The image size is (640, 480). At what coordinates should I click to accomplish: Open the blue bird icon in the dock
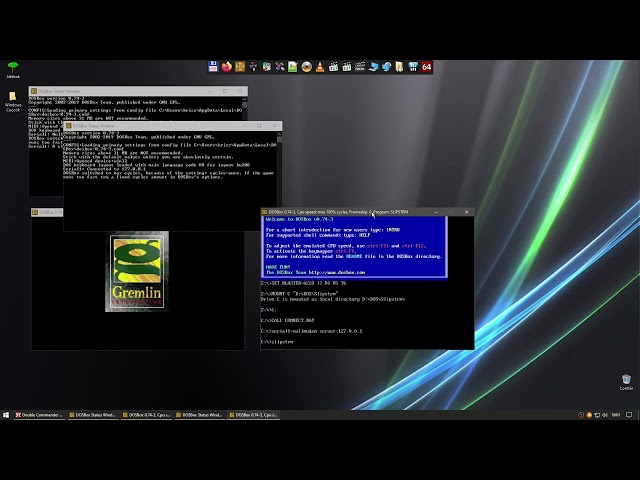[387, 67]
